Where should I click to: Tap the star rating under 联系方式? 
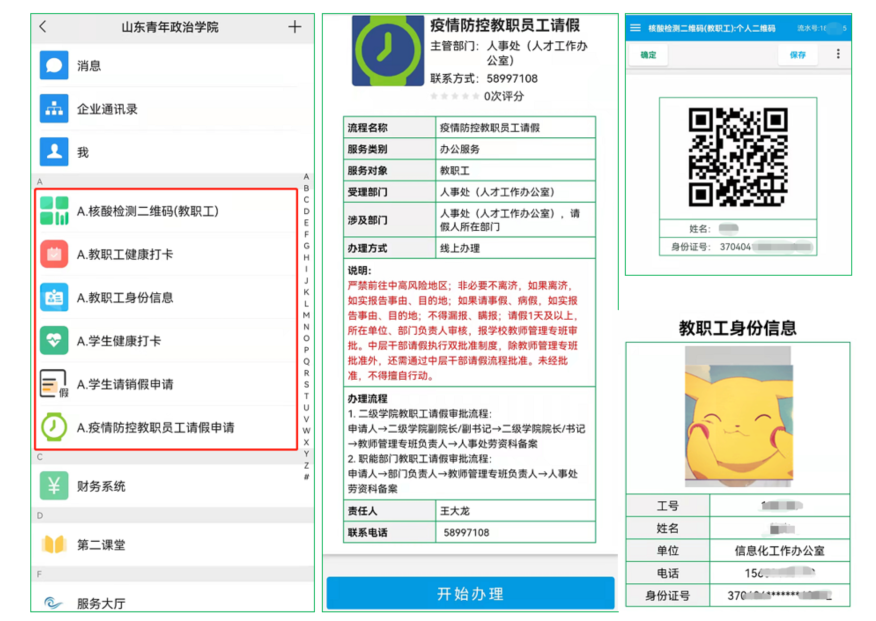tap(454, 97)
